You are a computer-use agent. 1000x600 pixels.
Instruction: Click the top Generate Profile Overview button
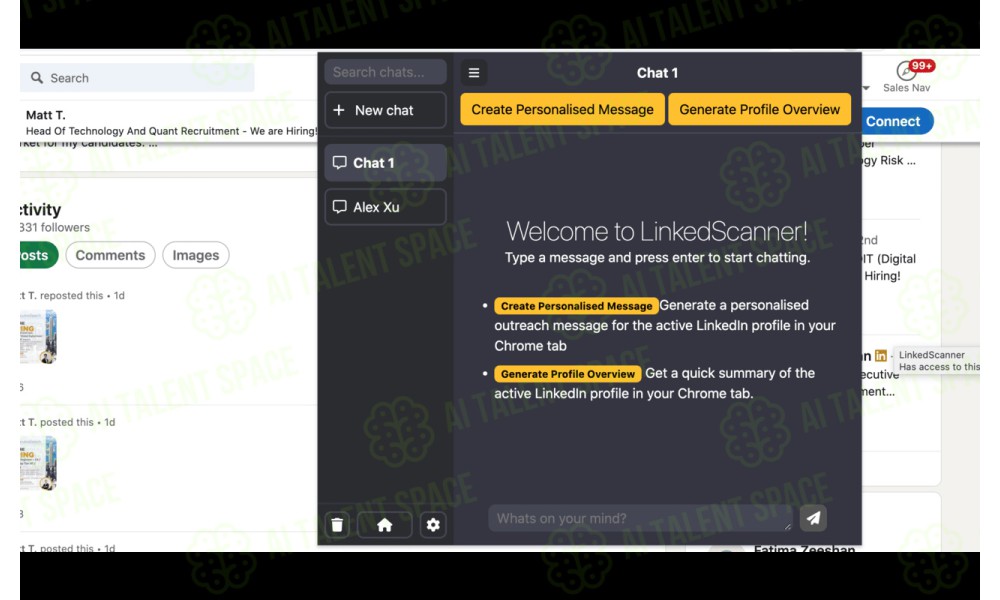click(x=760, y=109)
